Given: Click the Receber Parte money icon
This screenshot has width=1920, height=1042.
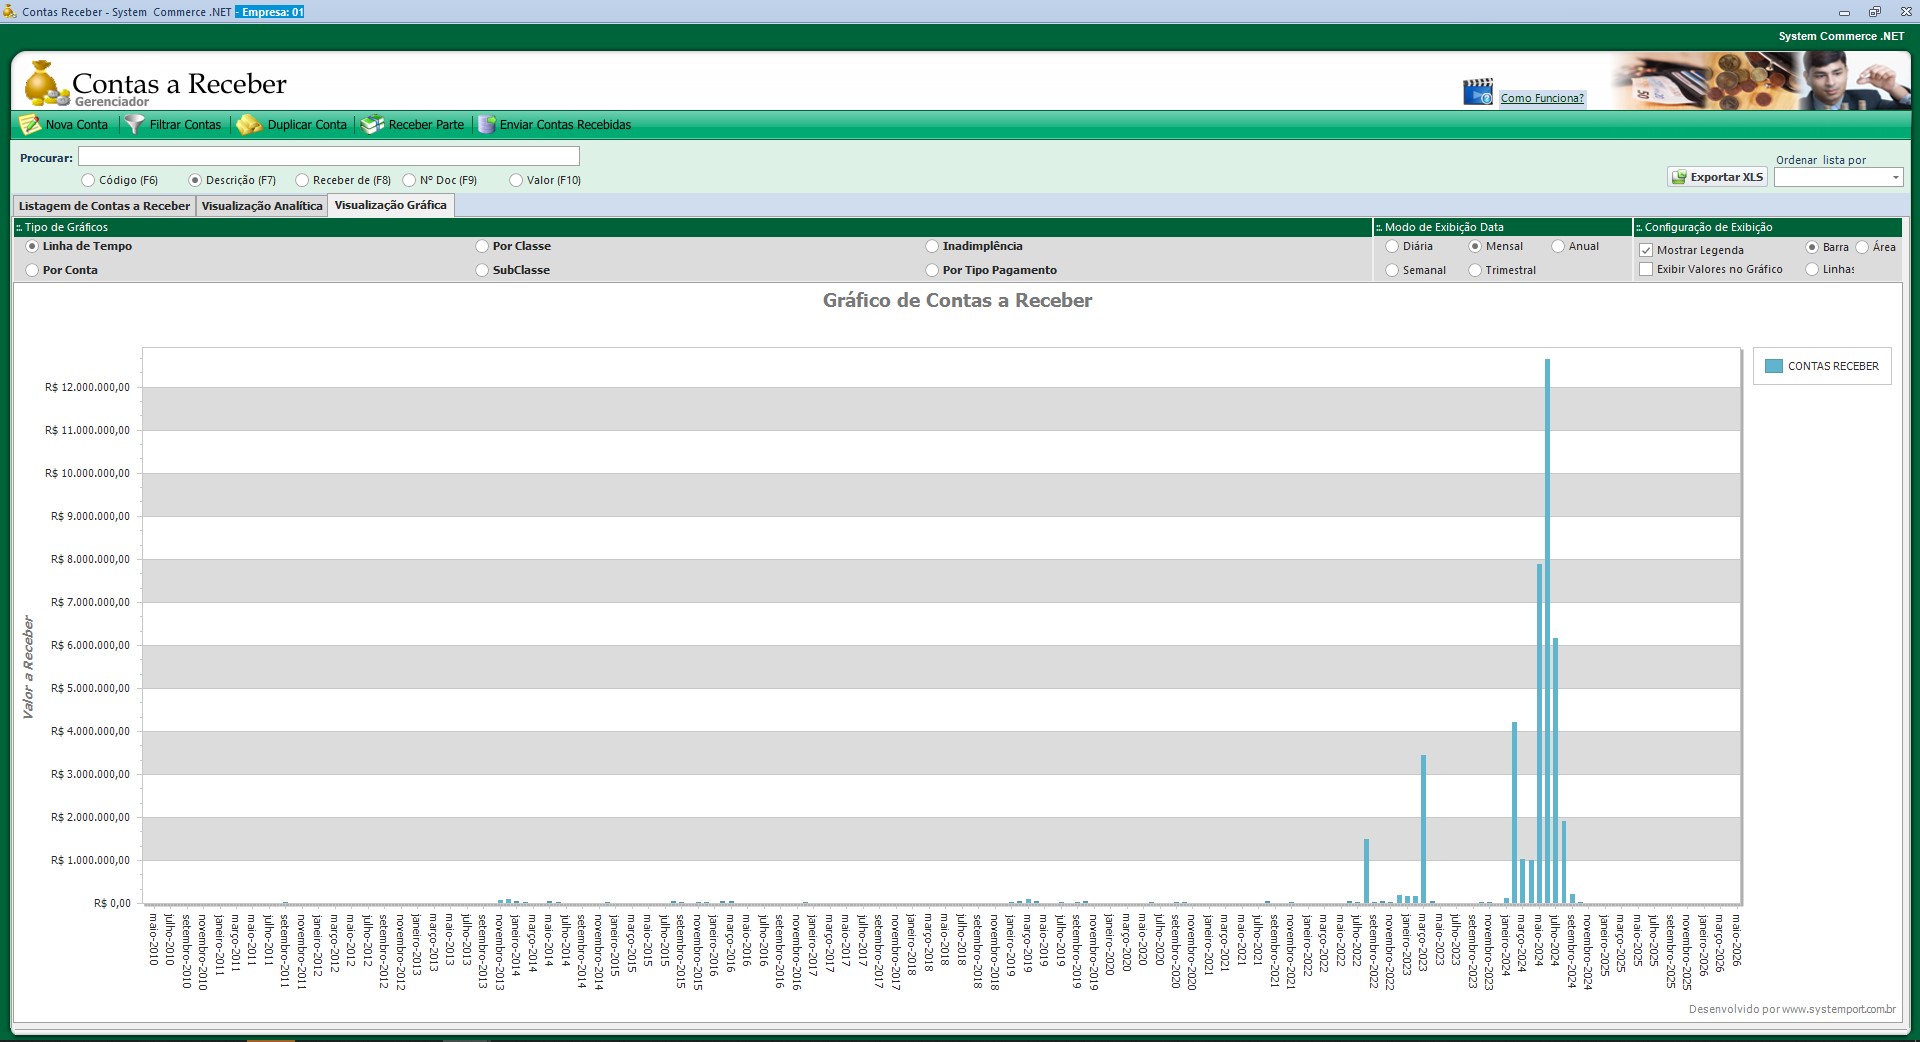Looking at the screenshot, I should (372, 125).
